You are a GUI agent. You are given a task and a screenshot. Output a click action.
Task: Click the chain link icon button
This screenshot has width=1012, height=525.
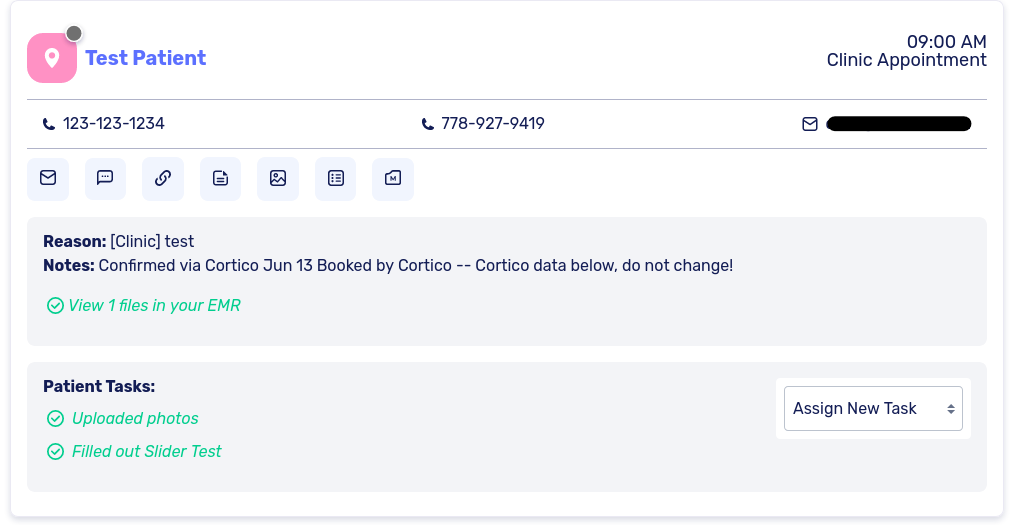click(x=163, y=179)
